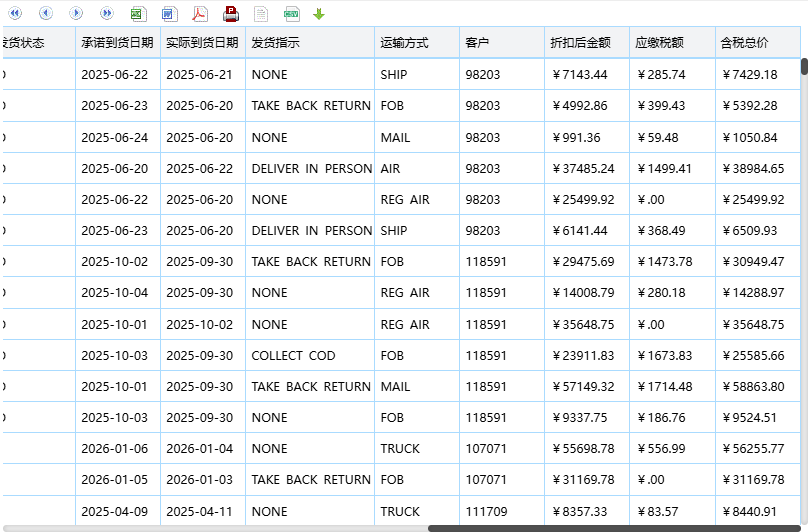The height and width of the screenshot is (532, 808).
Task: Select the cell ¥556.99
Action: 672,448
